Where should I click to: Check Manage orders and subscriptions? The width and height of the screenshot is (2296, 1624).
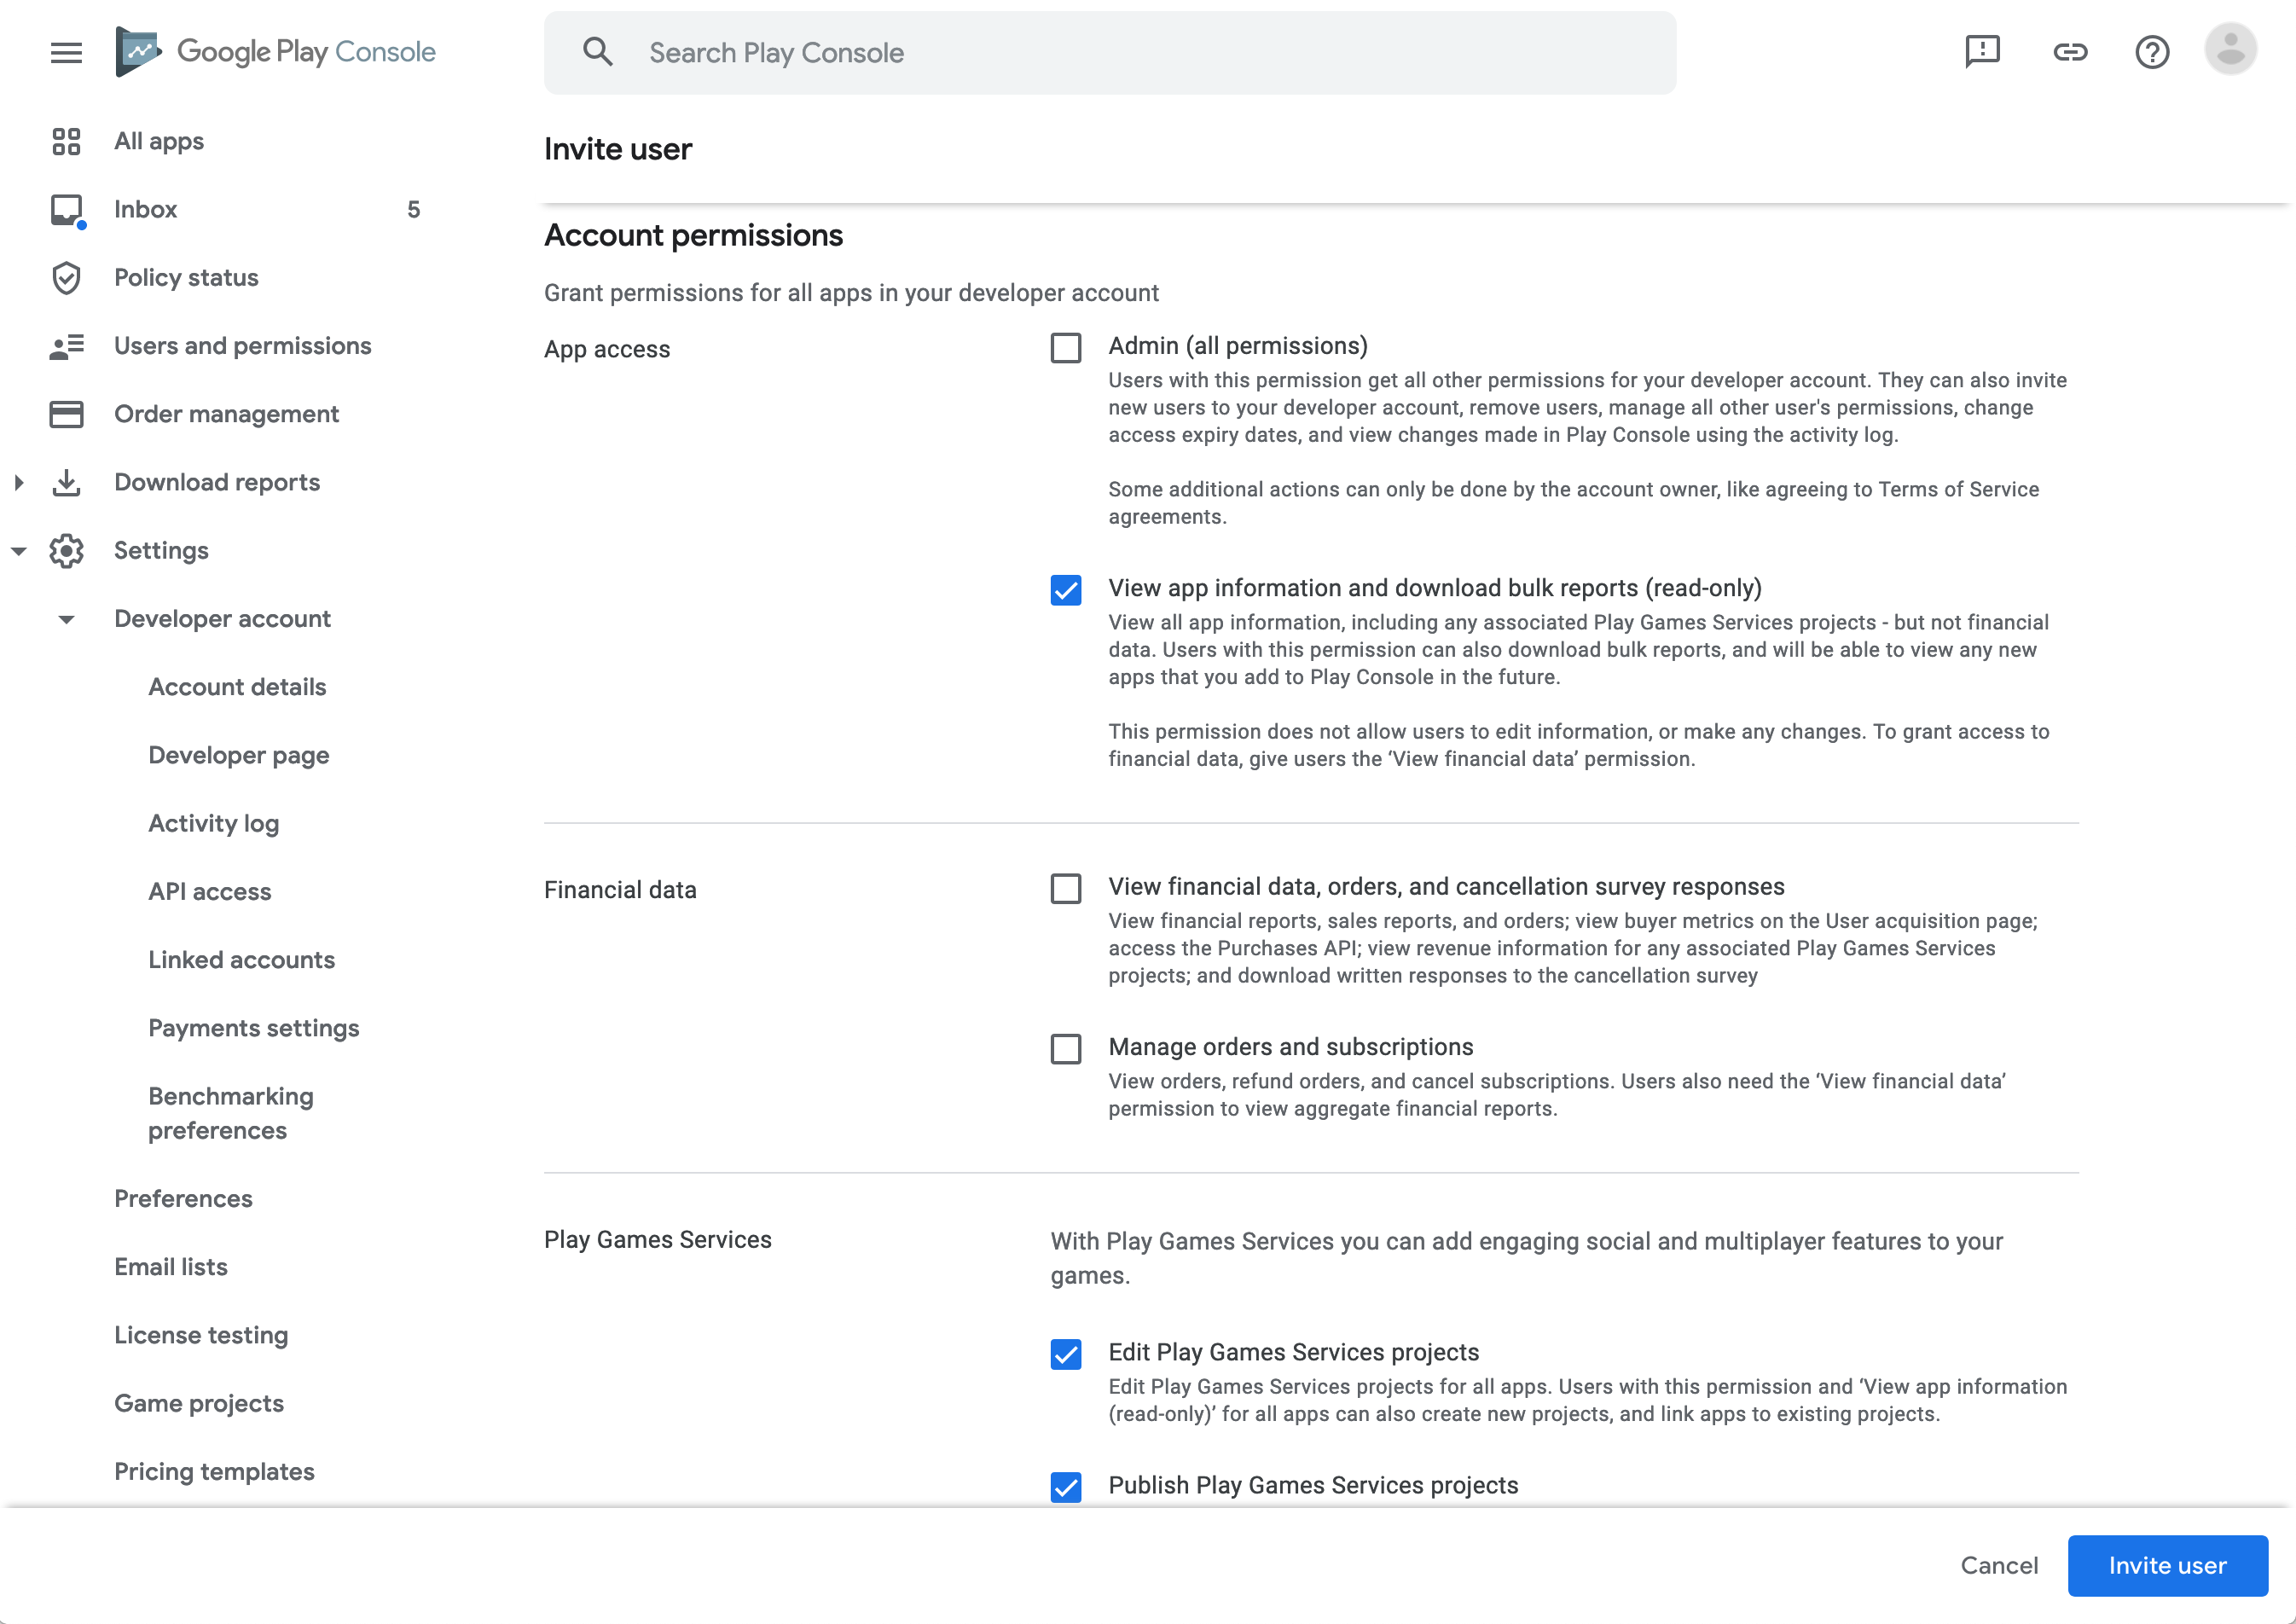pyautogui.click(x=1066, y=1049)
